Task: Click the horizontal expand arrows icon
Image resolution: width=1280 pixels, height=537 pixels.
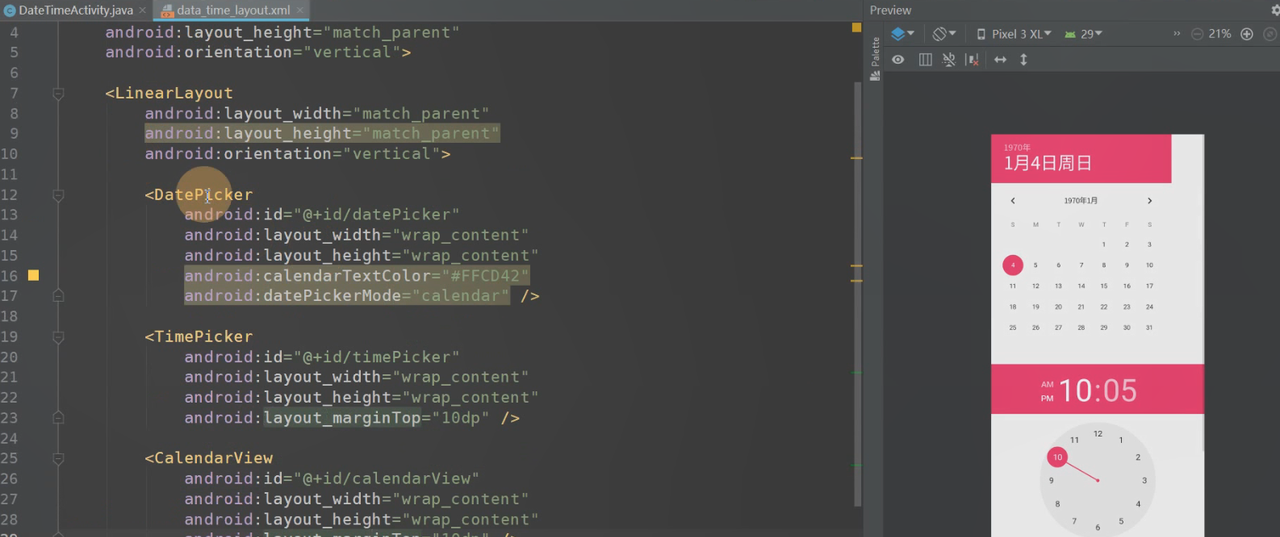Action: [x=1000, y=60]
